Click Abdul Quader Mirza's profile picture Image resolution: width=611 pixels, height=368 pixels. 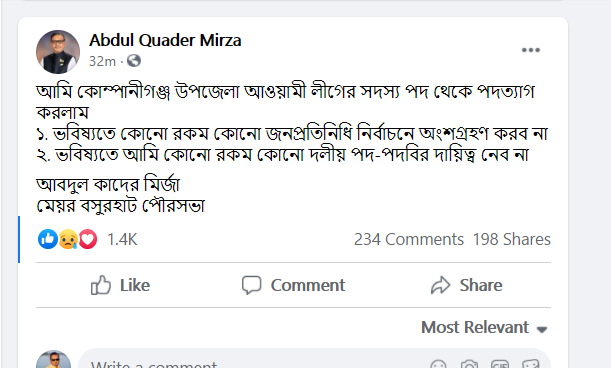coord(58,52)
